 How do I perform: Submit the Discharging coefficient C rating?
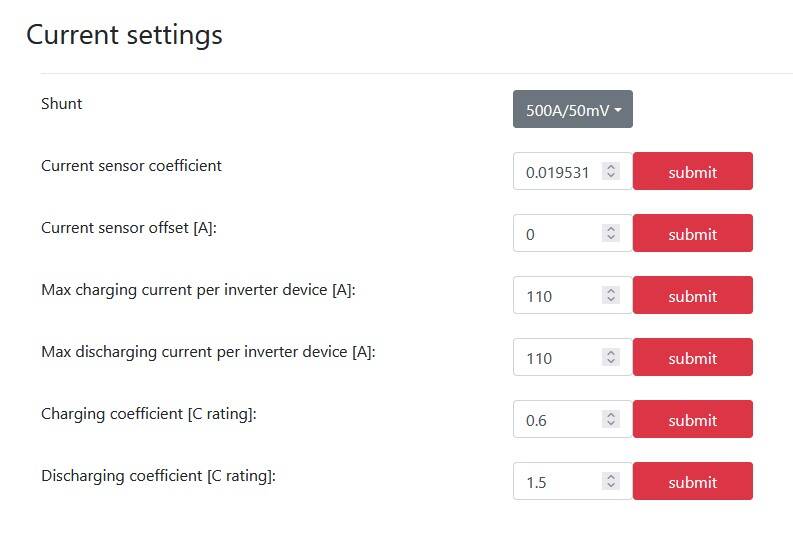[x=692, y=482]
